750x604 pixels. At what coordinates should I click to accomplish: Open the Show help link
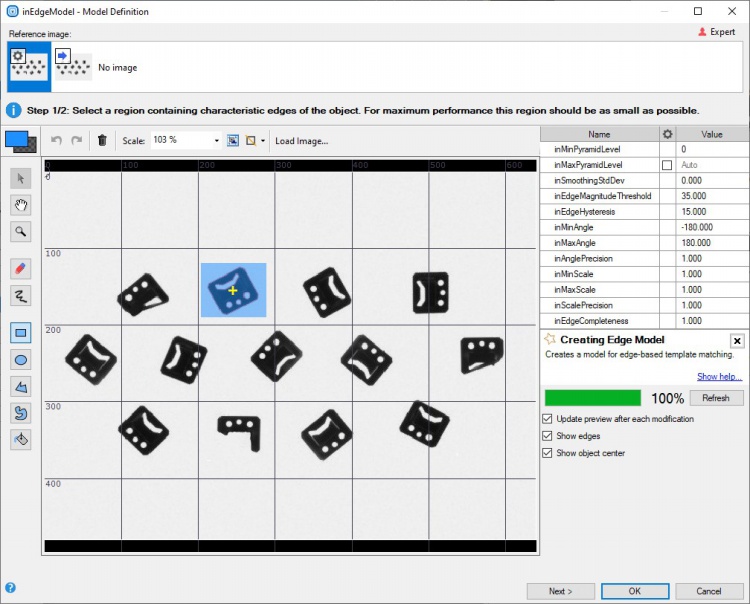tap(720, 377)
